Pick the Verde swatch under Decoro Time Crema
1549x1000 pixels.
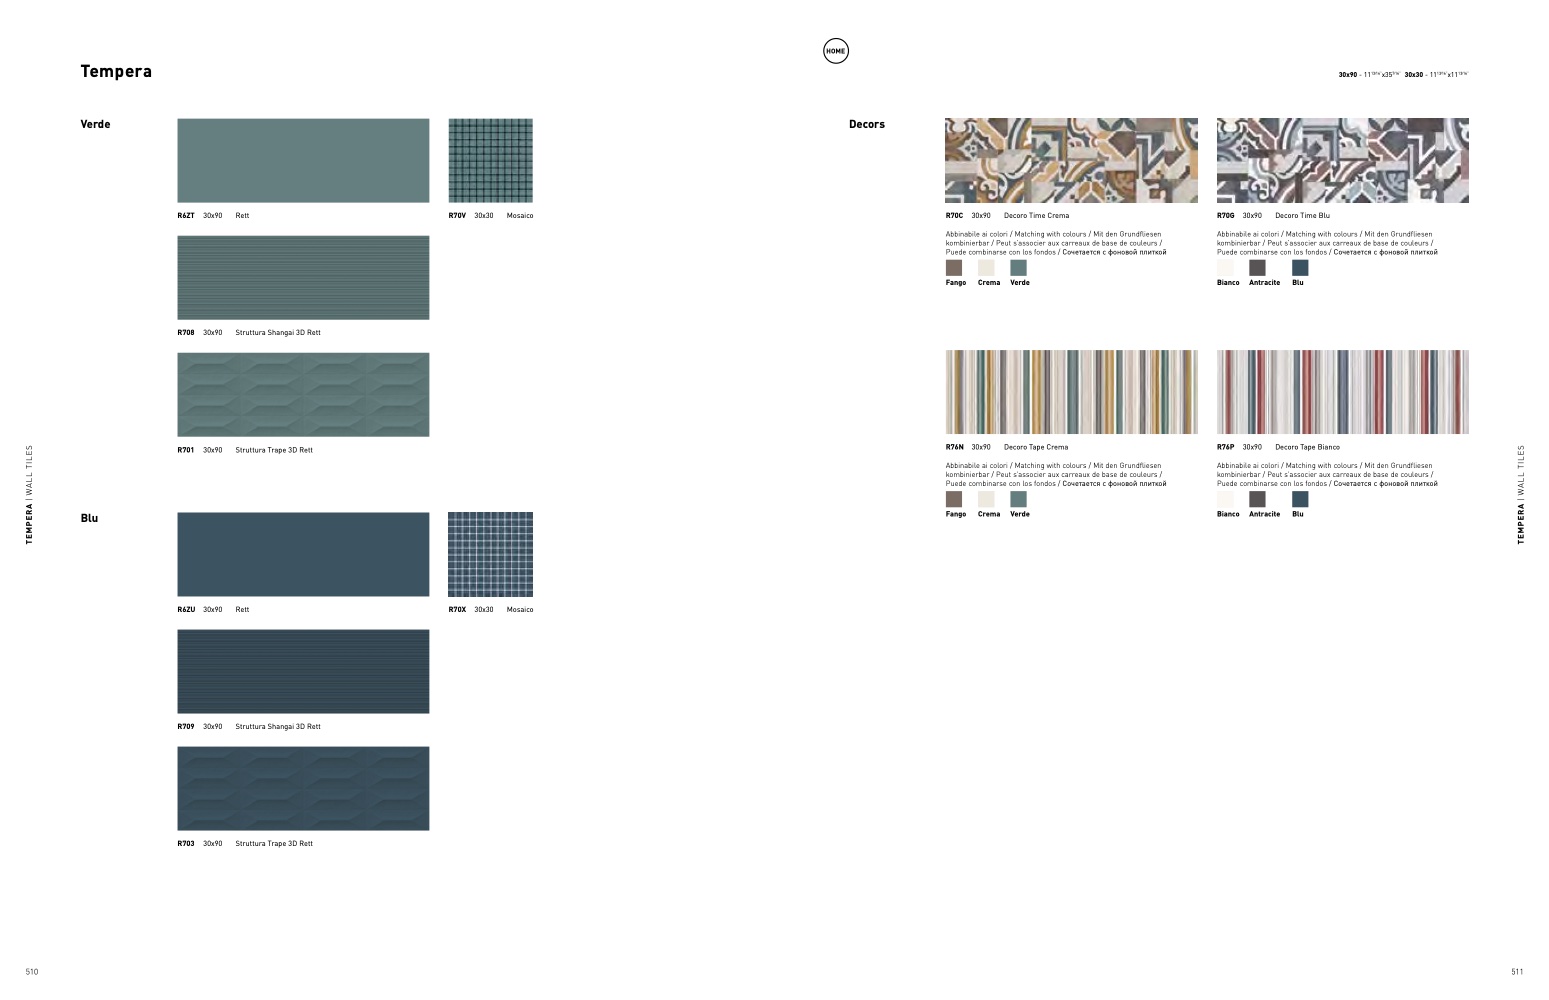click(x=1018, y=268)
